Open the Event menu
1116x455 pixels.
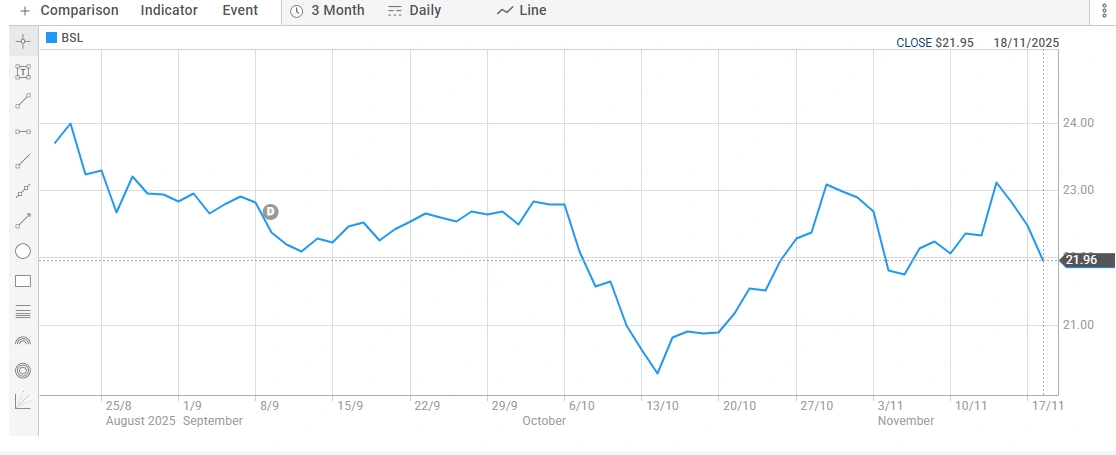240,11
